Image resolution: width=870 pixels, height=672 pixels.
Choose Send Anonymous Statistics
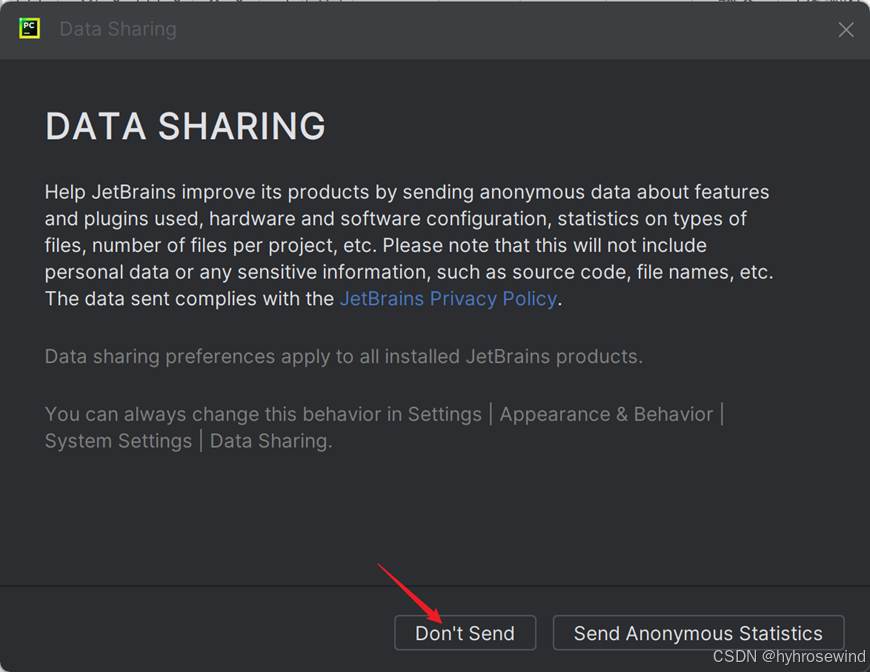point(698,633)
